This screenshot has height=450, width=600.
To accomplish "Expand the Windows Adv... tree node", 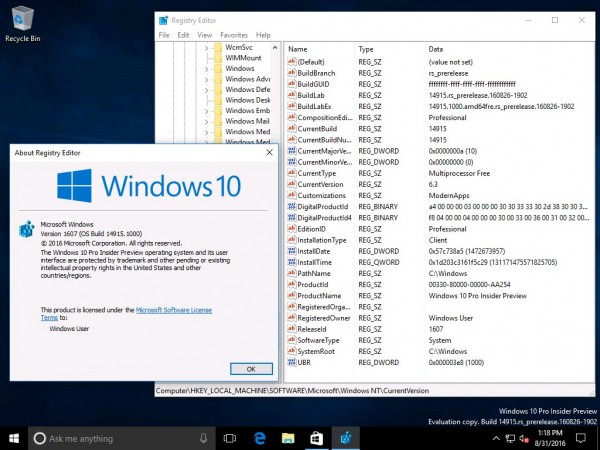I will [207, 80].
